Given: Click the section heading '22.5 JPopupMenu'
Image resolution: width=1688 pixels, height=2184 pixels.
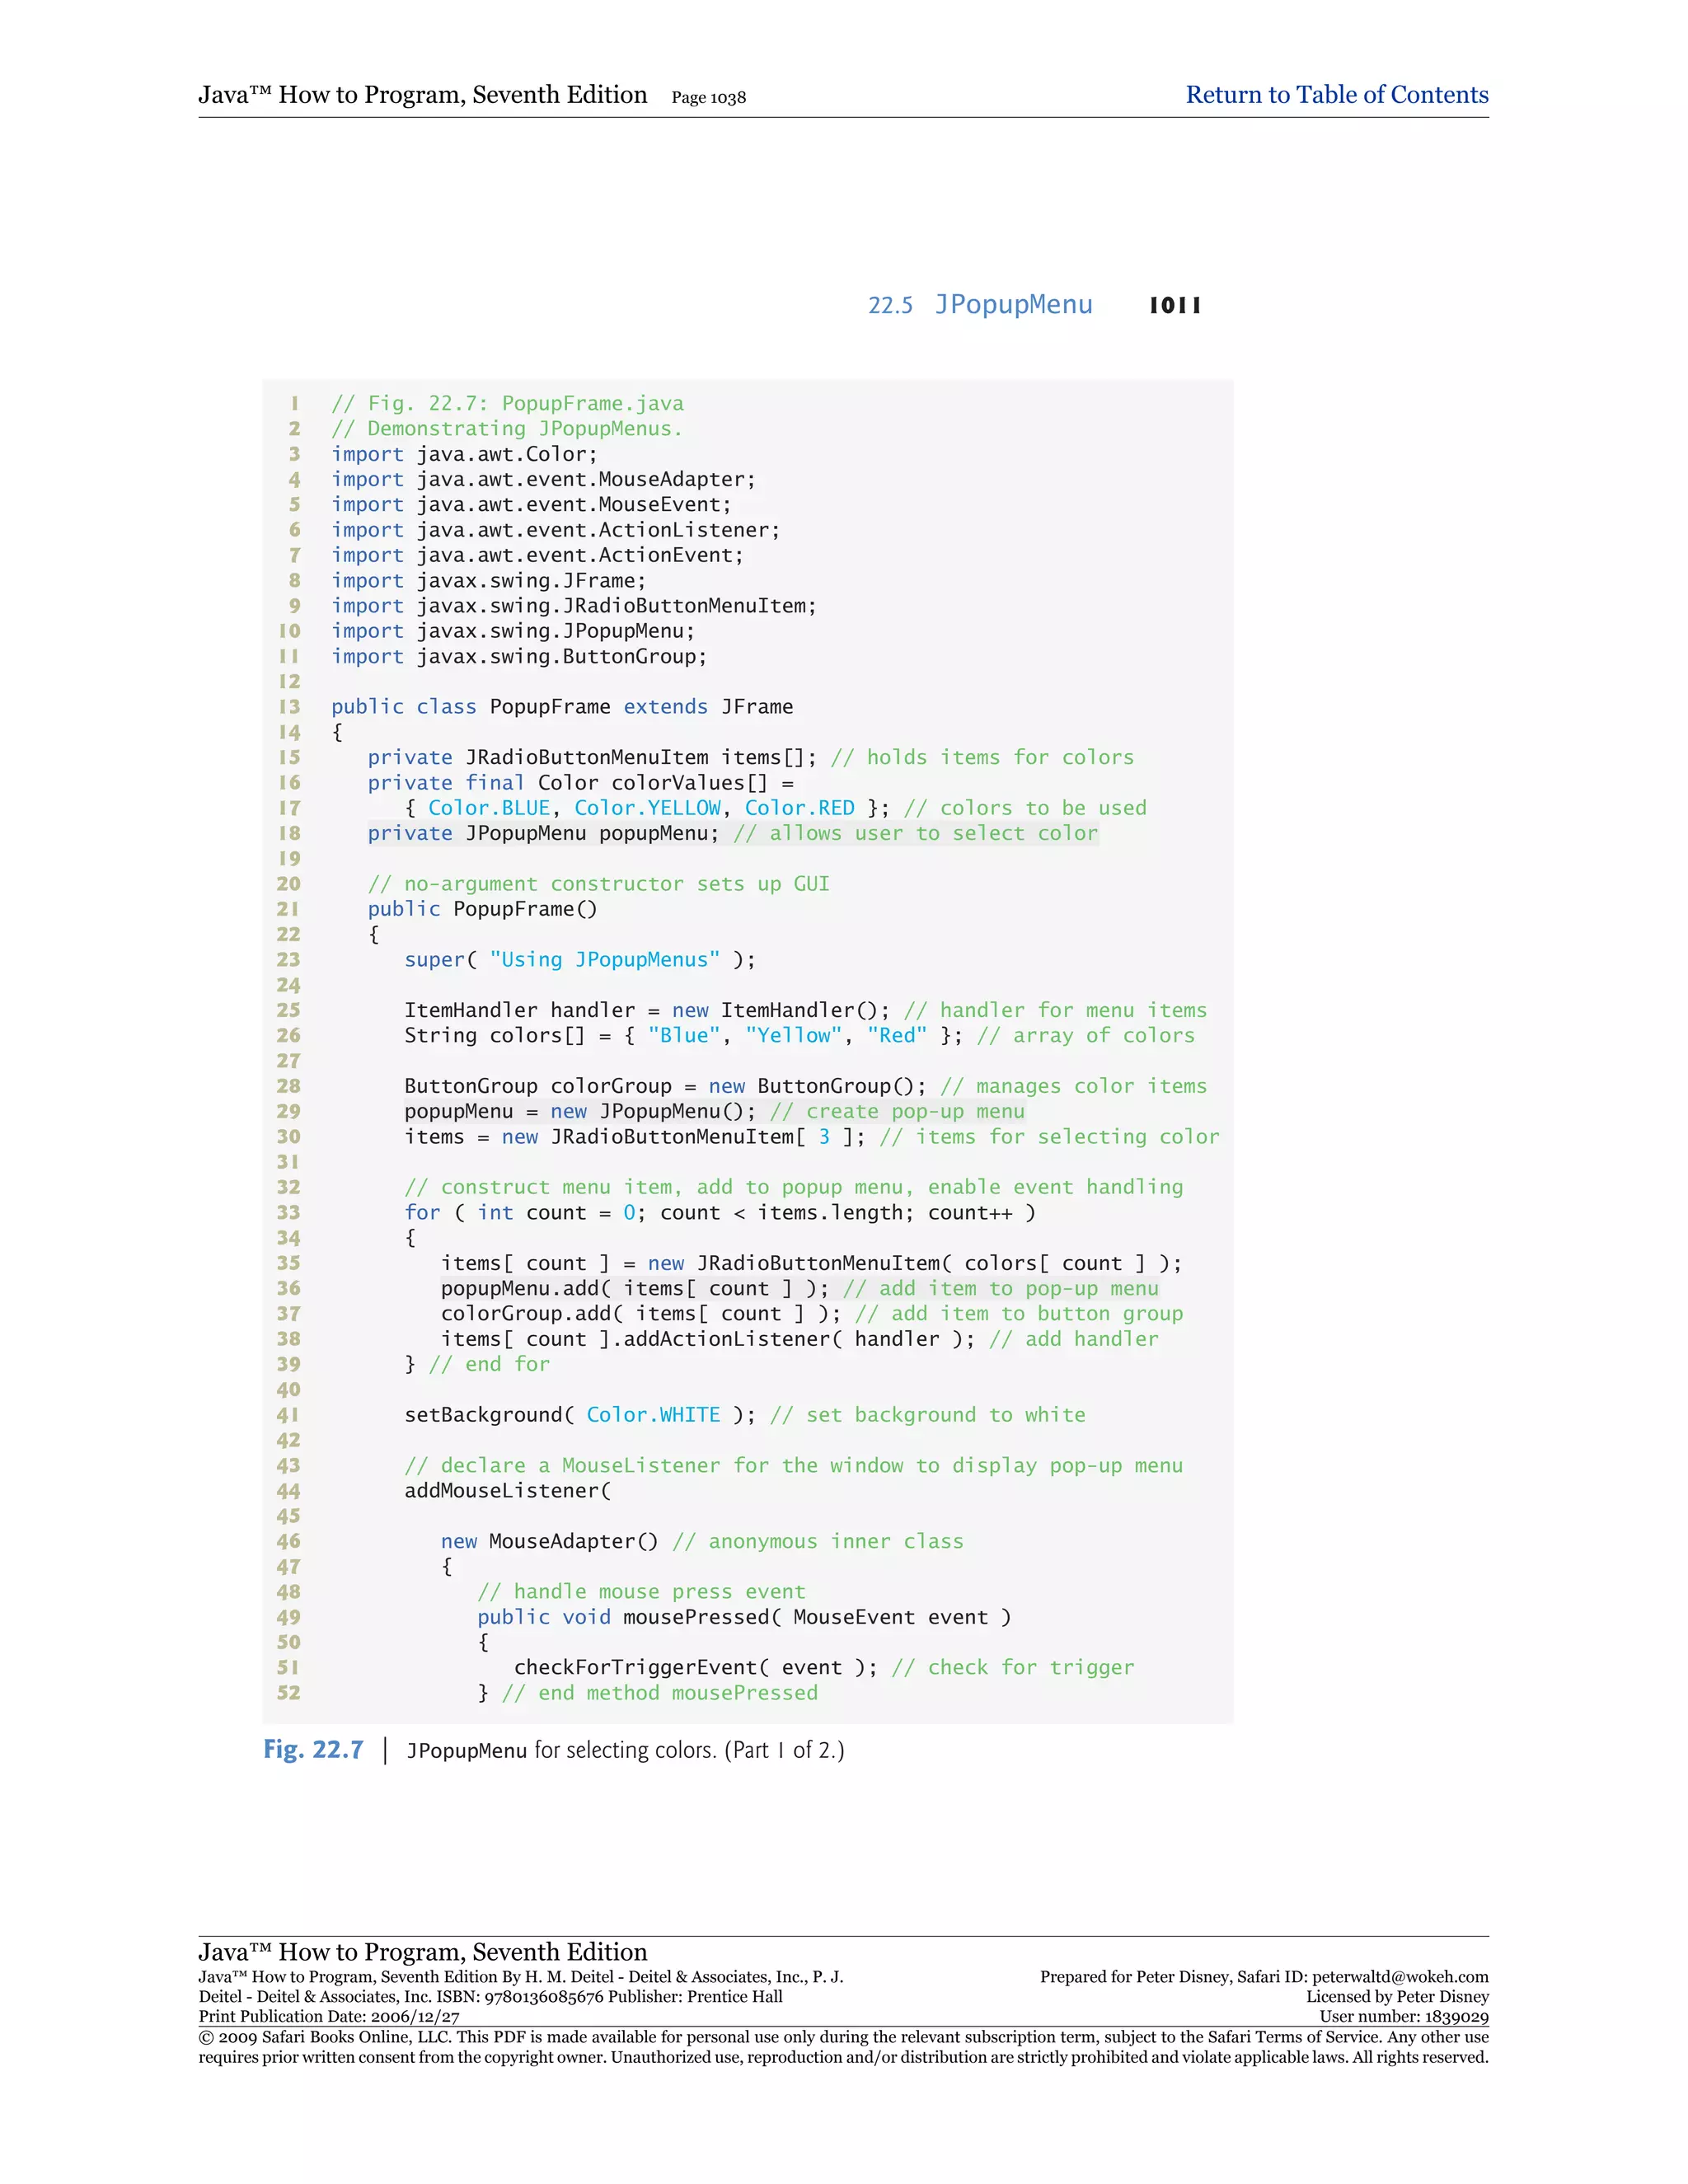Looking at the screenshot, I should [980, 305].
